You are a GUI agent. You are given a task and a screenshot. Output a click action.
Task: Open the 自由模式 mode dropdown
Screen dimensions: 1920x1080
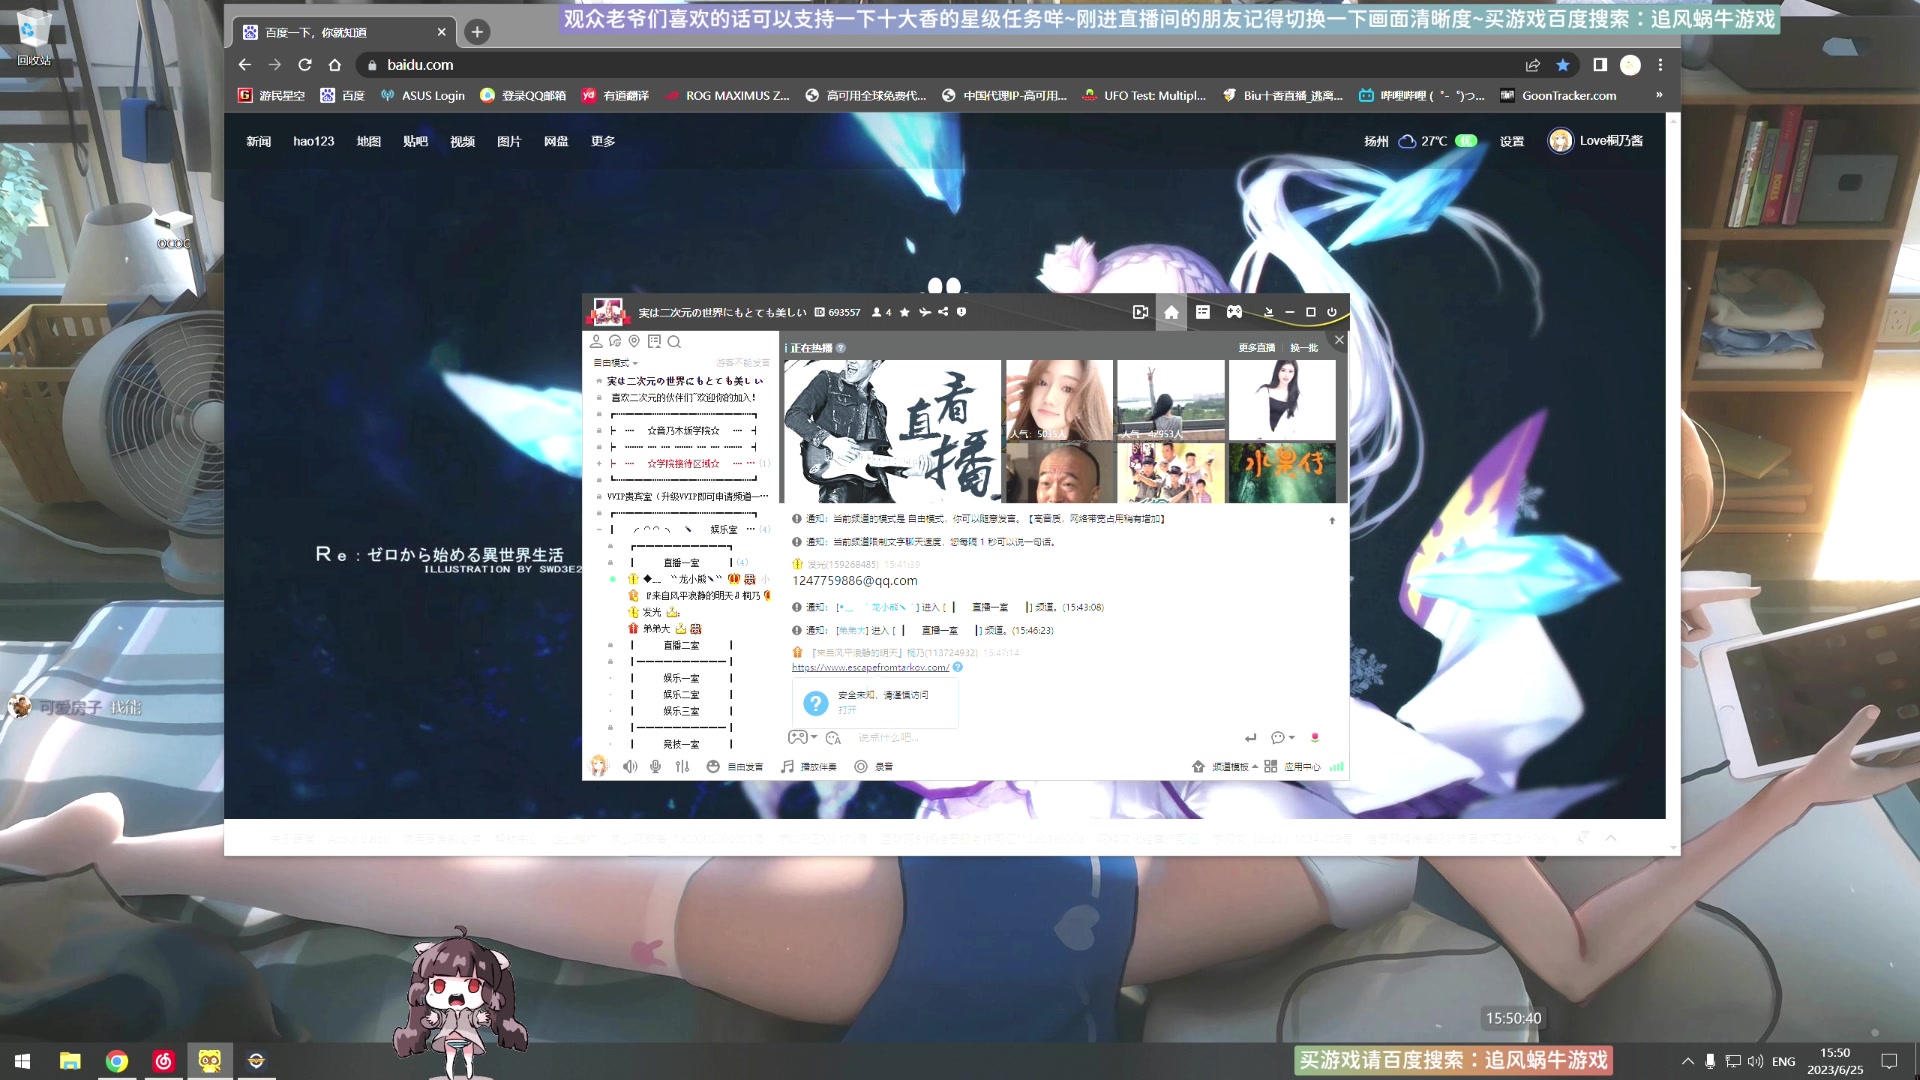point(615,363)
